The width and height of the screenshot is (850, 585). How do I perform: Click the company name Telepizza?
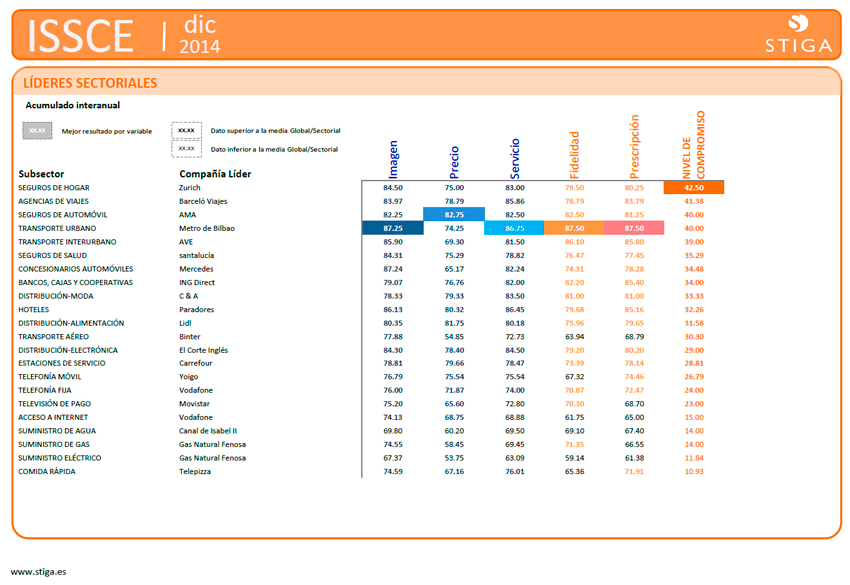[195, 472]
